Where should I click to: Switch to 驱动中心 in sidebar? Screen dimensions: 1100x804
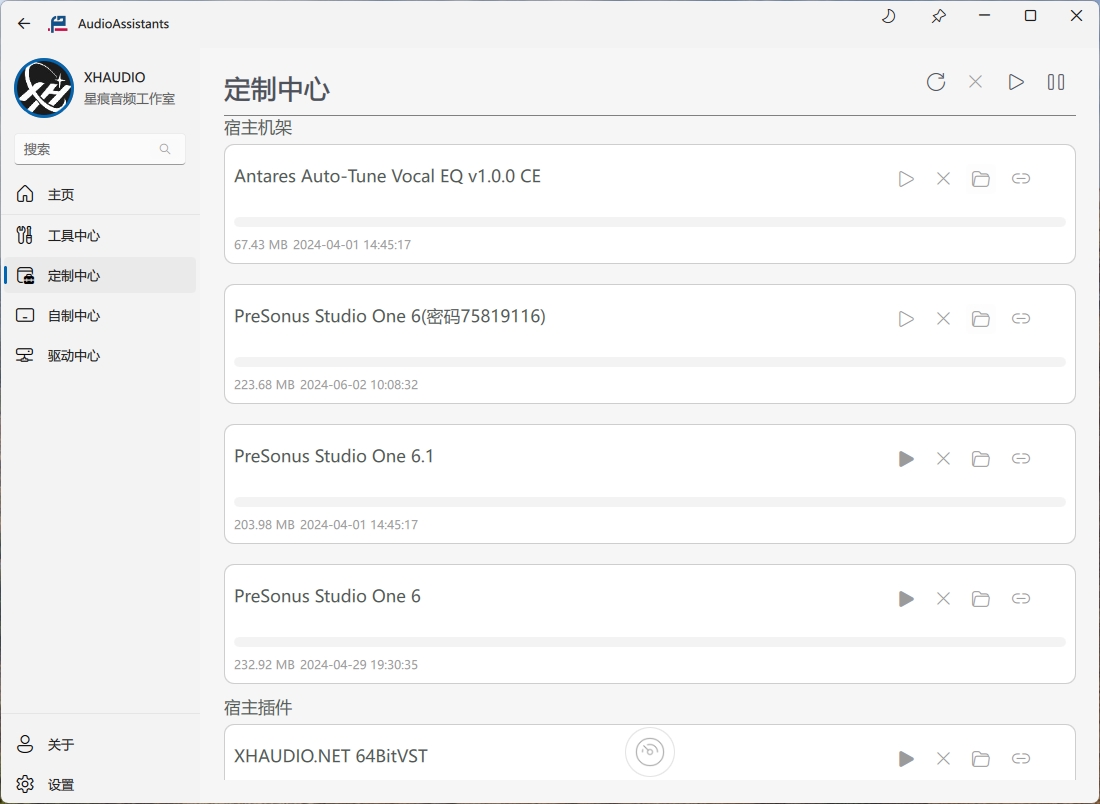[73, 356]
